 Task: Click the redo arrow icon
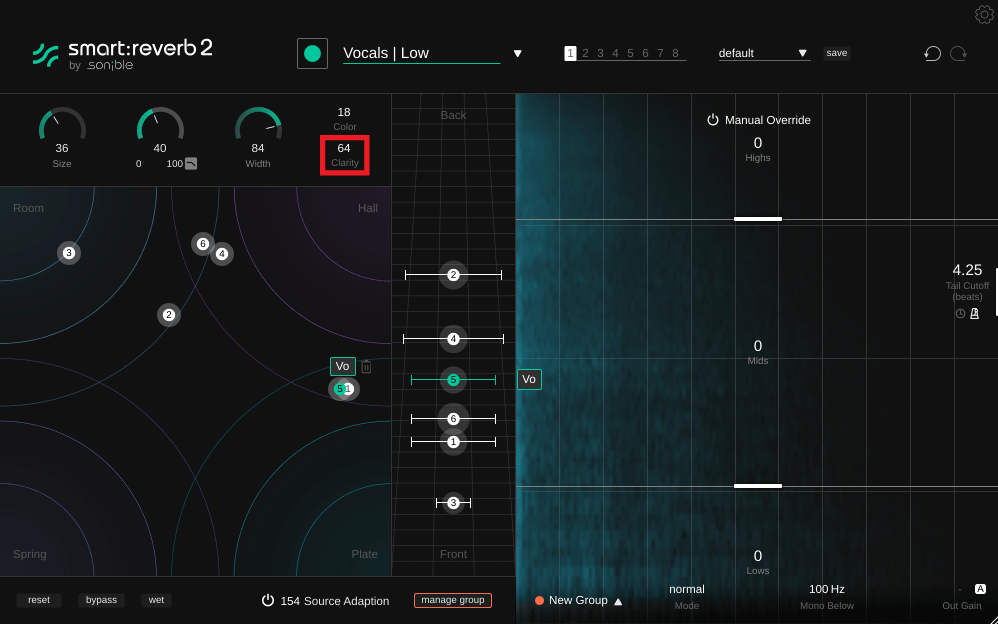coord(959,53)
